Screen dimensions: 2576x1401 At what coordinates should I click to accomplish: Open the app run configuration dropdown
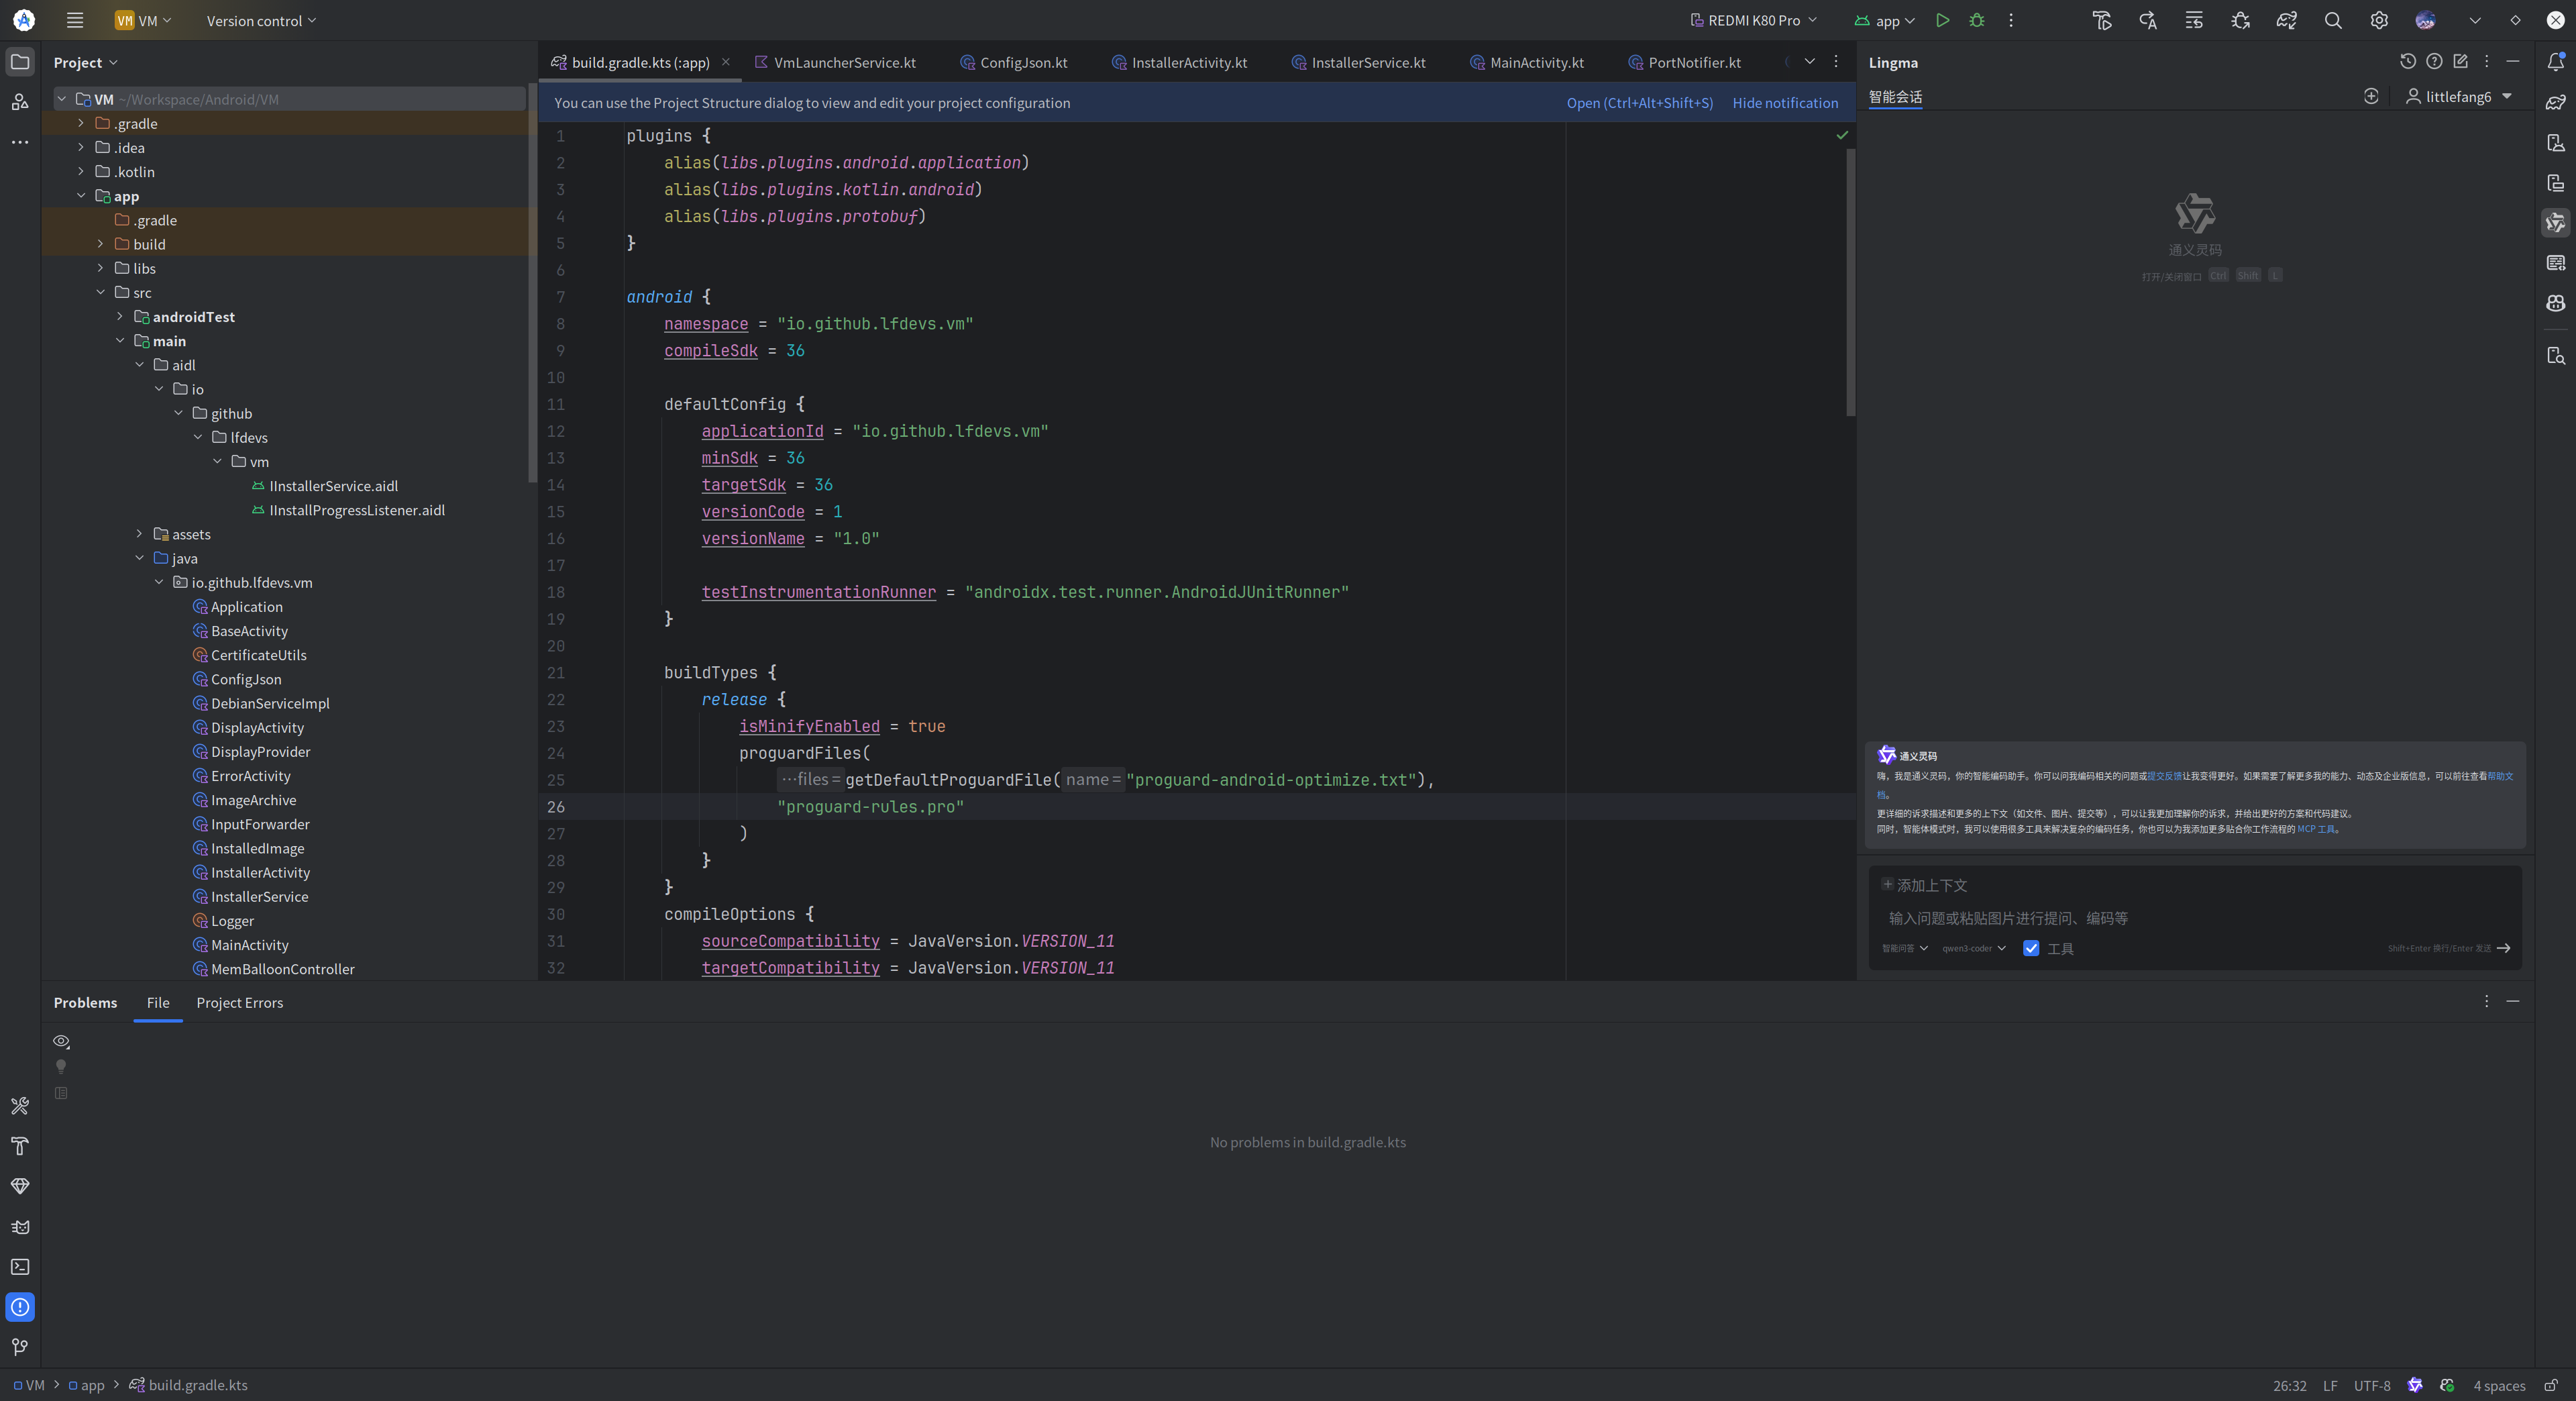[x=1884, y=20]
